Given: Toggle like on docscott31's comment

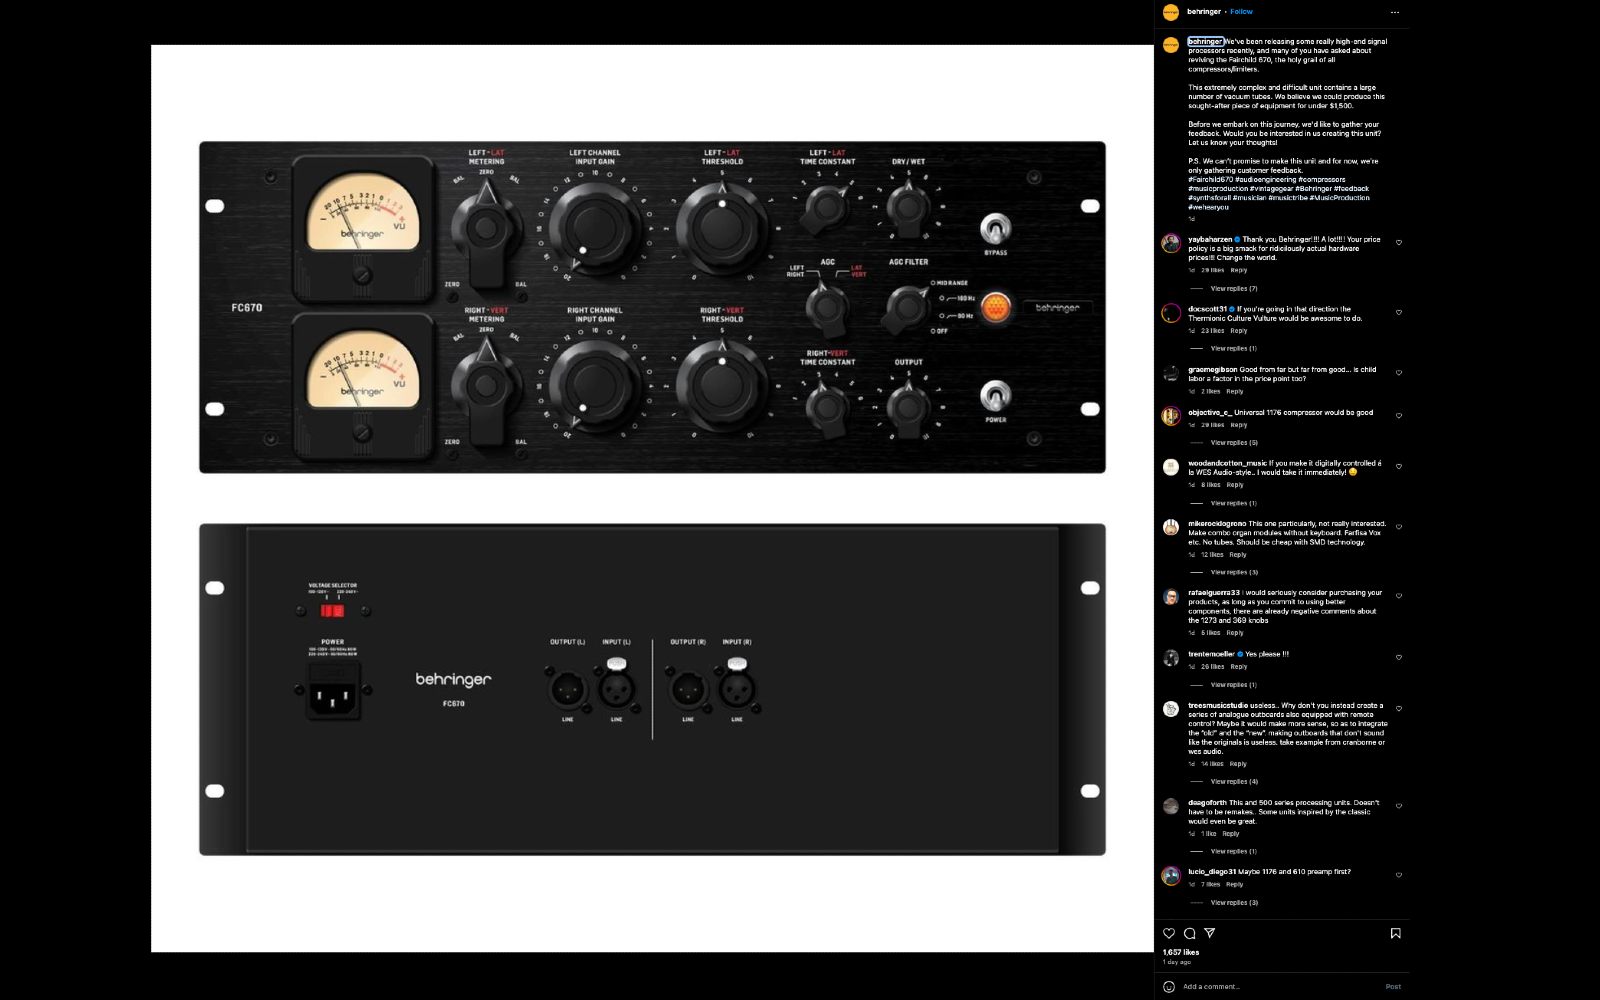Looking at the screenshot, I should pos(1398,313).
